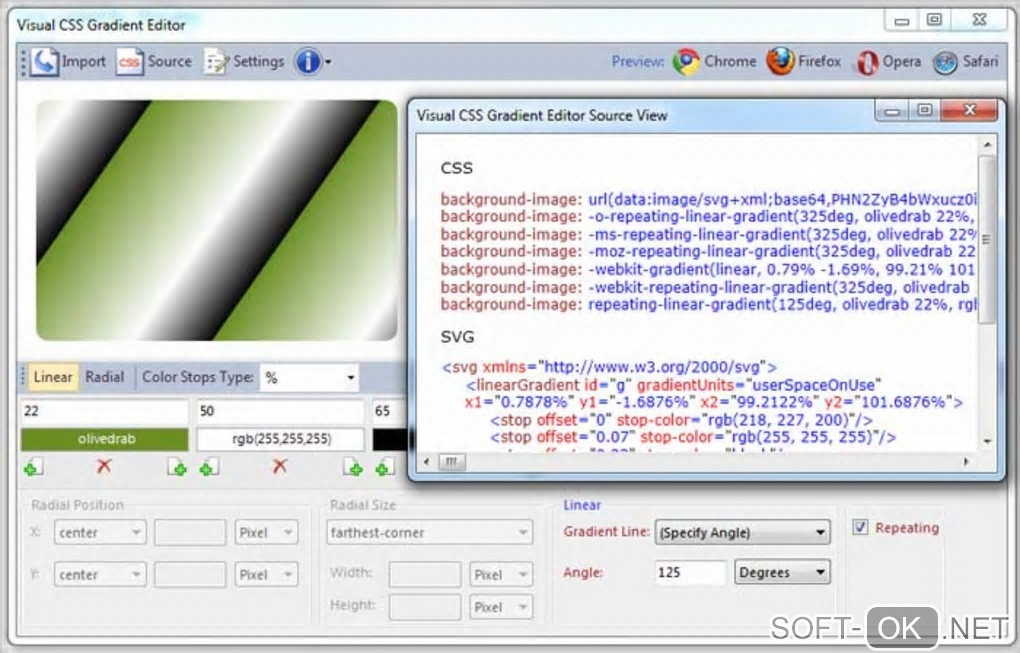Preview the gradient in Firefox
Viewport: 1020px width, 653px height.
tap(780, 62)
